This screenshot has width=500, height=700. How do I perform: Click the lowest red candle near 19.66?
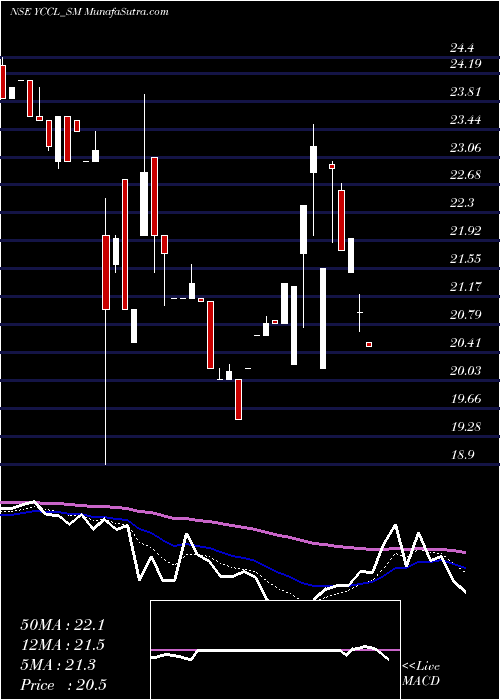(239, 400)
